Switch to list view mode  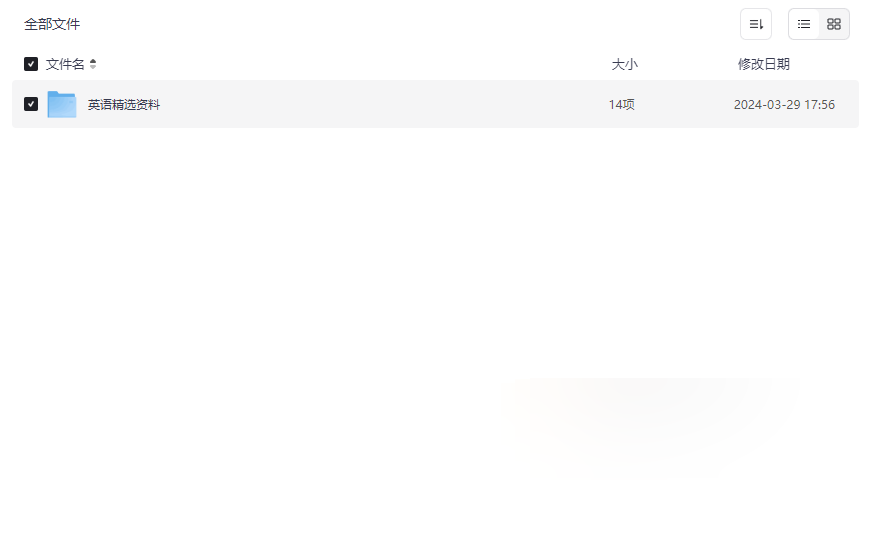tap(804, 24)
